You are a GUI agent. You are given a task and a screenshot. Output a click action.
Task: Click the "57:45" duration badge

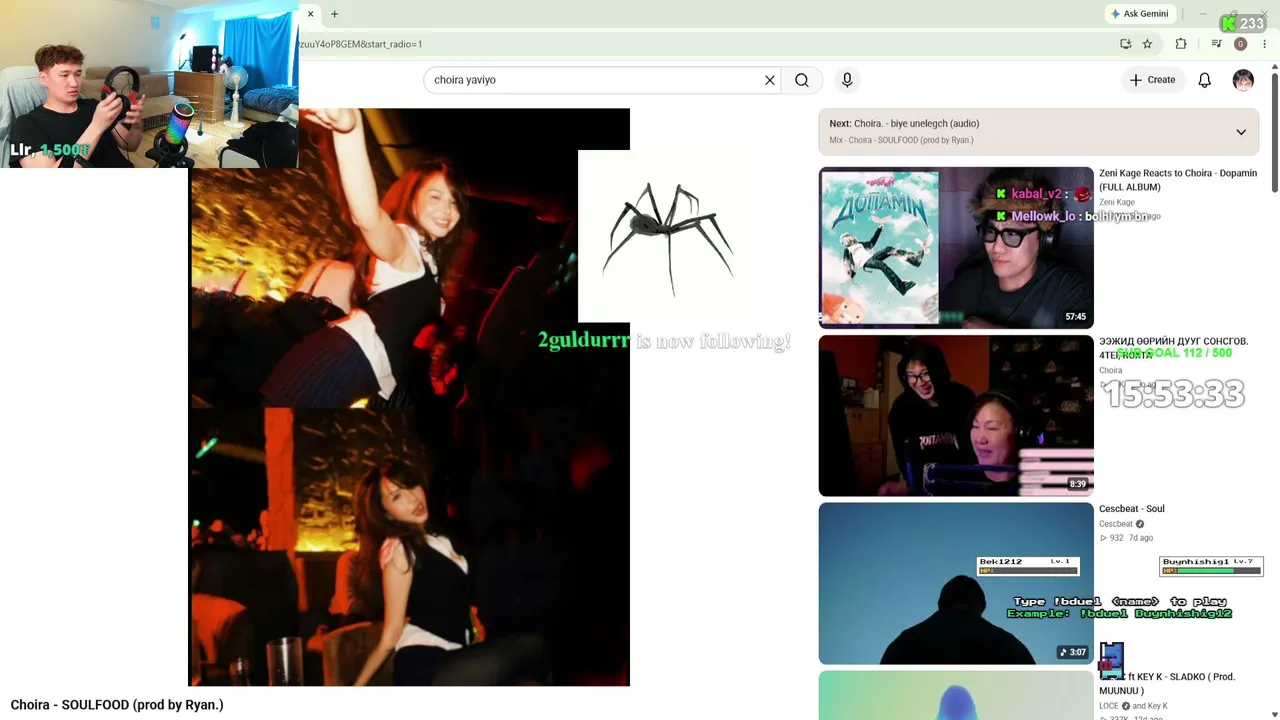[1076, 317]
